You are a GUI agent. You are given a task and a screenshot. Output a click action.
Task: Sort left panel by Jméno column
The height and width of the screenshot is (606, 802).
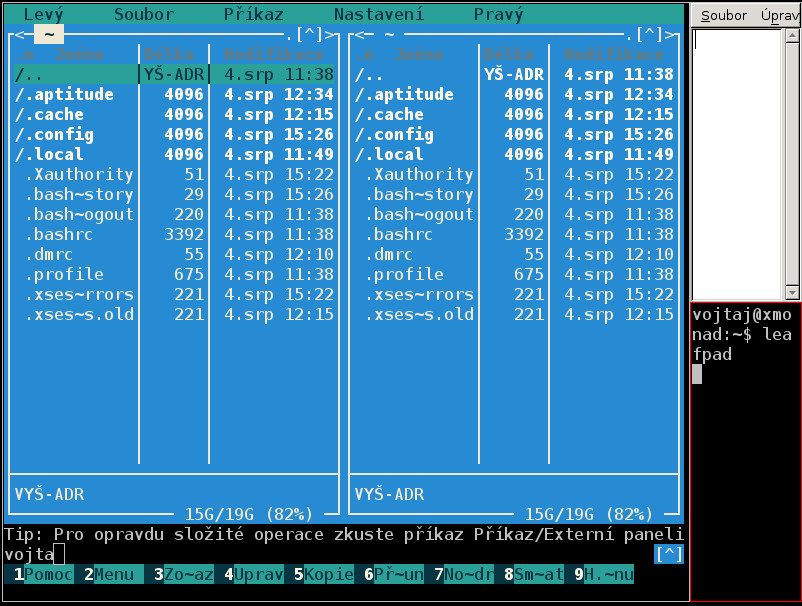[x=79, y=54]
